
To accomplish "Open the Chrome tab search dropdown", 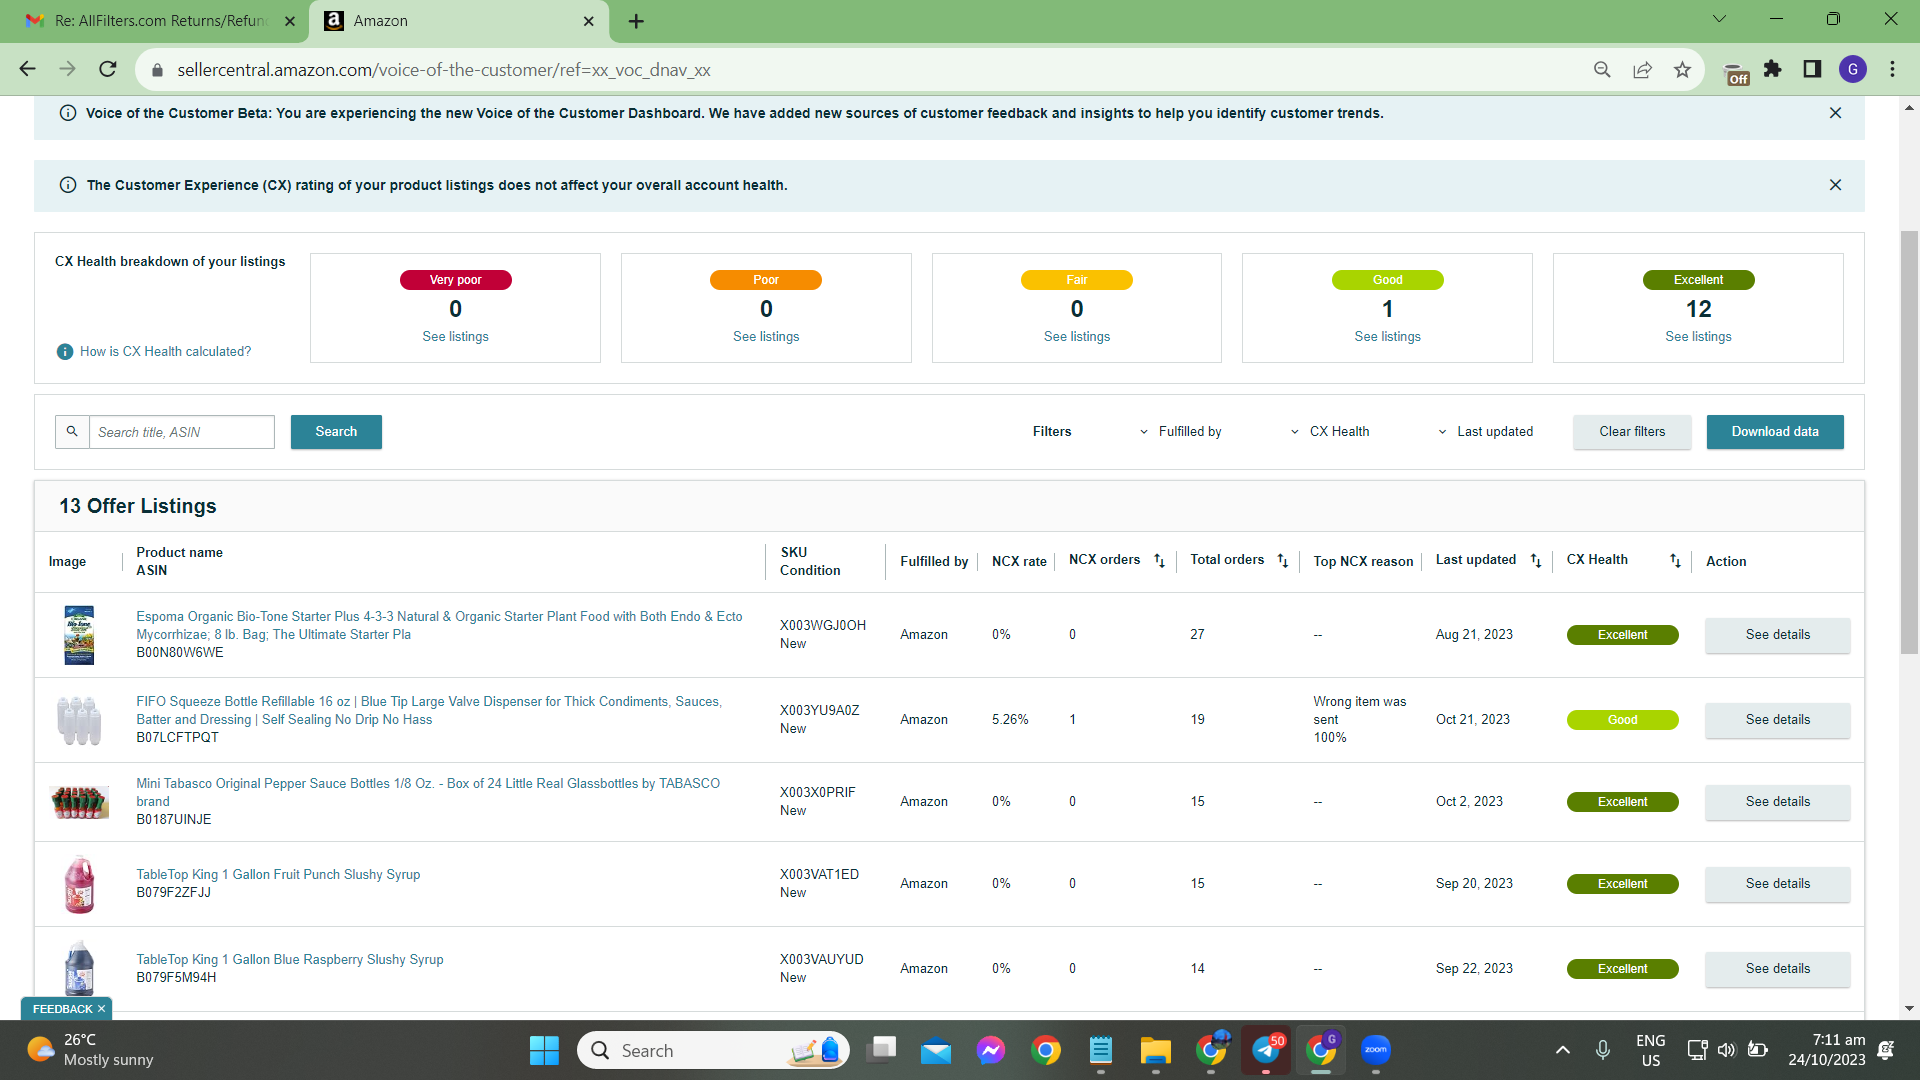I will (1719, 19).
